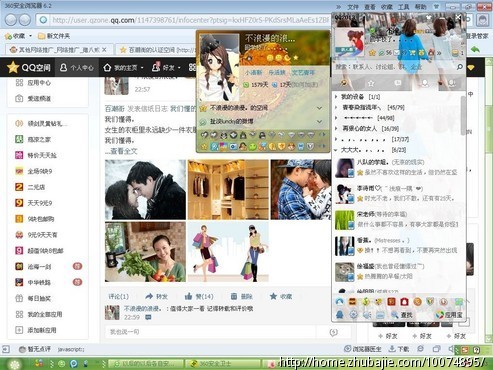Click the 二元店 app icon
Image resolution: width=493 pixels, height=370 pixels.
[19, 187]
